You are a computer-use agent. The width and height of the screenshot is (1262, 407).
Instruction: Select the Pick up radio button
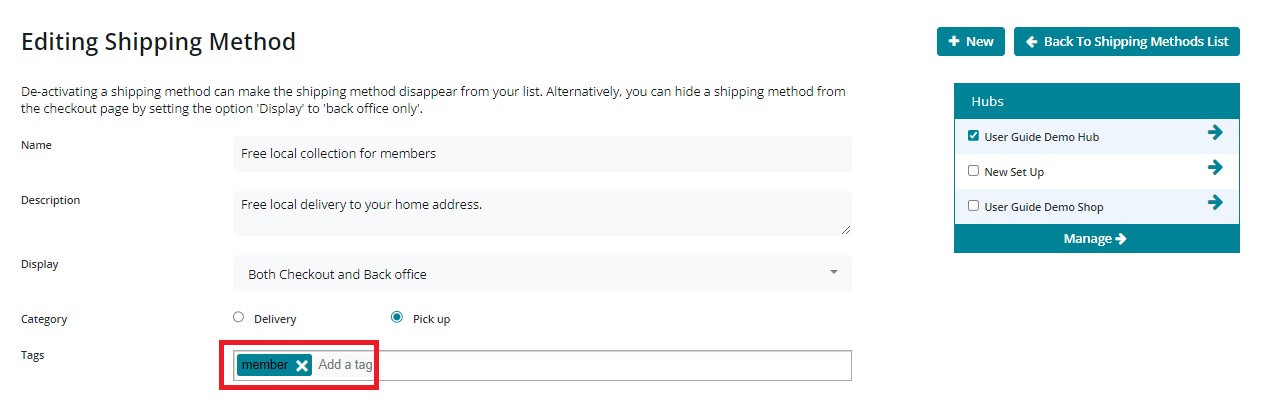pyautogui.click(x=397, y=318)
